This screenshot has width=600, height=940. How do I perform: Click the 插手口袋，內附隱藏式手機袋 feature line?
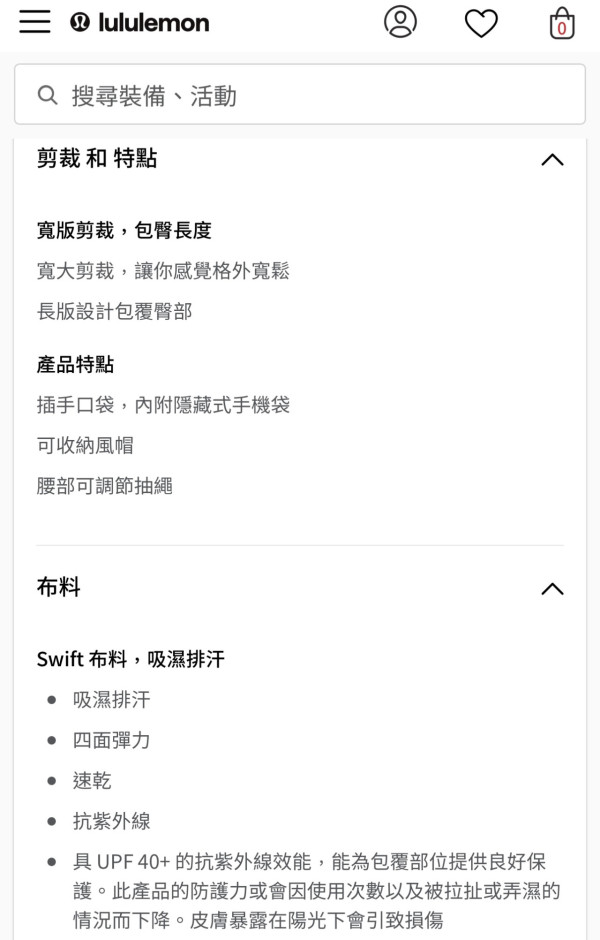click(163, 405)
